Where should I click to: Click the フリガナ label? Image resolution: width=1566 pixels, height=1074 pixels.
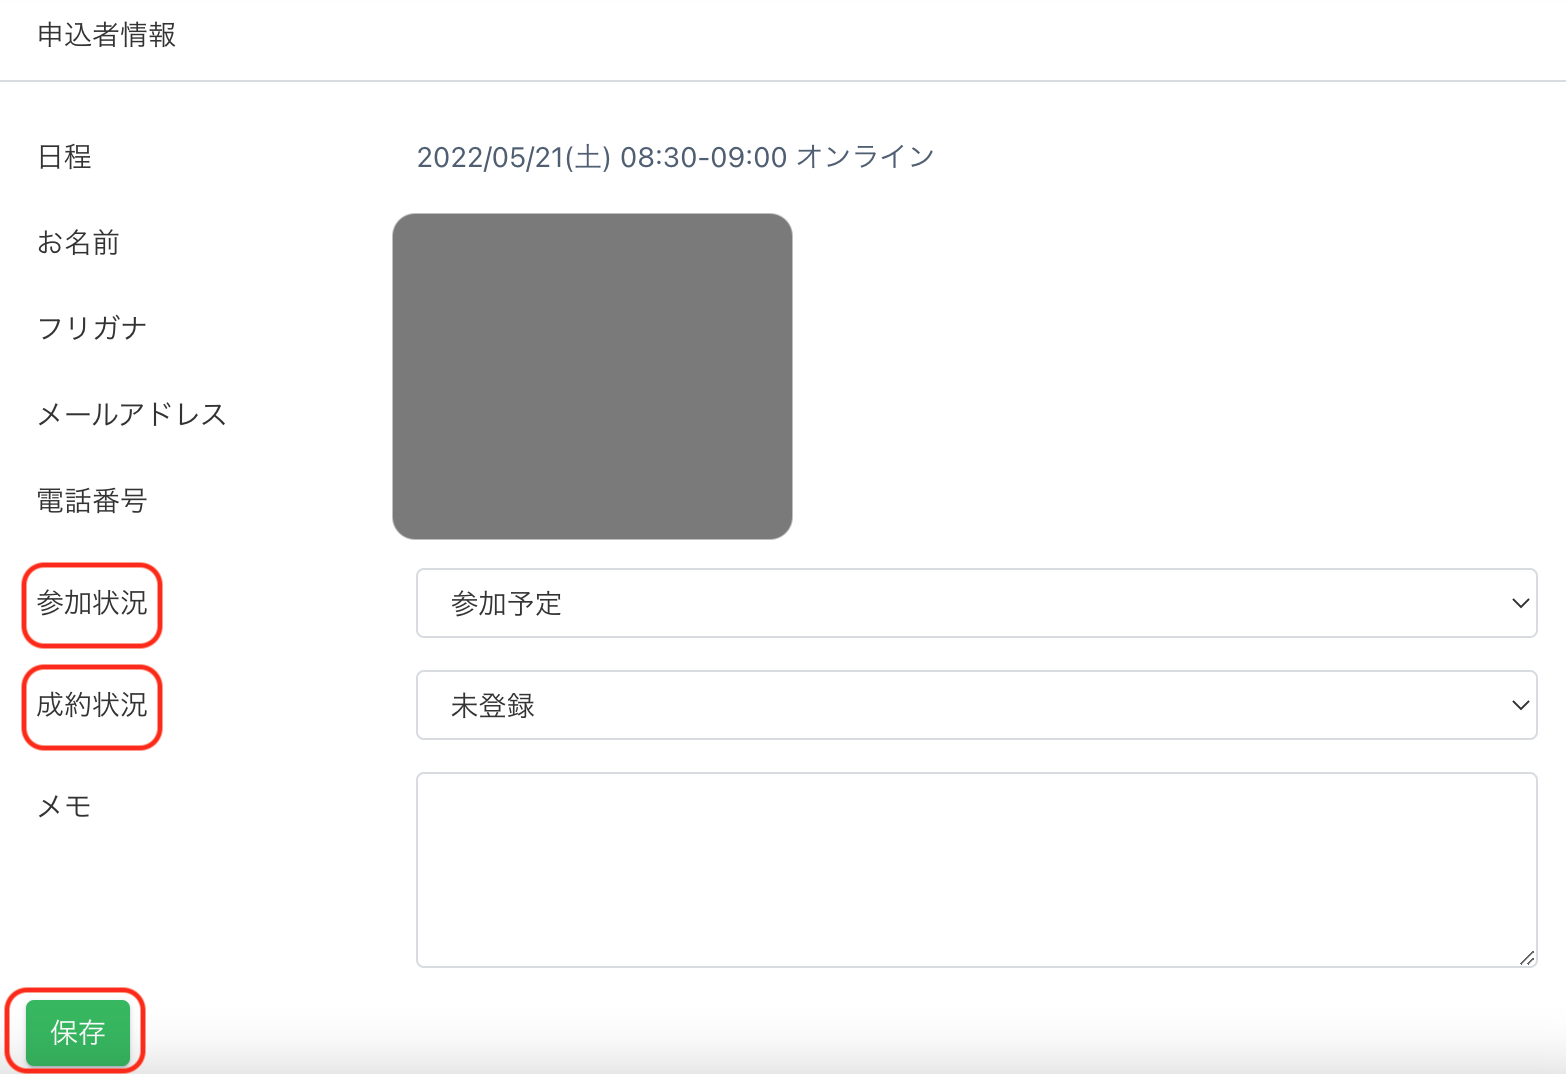(92, 328)
